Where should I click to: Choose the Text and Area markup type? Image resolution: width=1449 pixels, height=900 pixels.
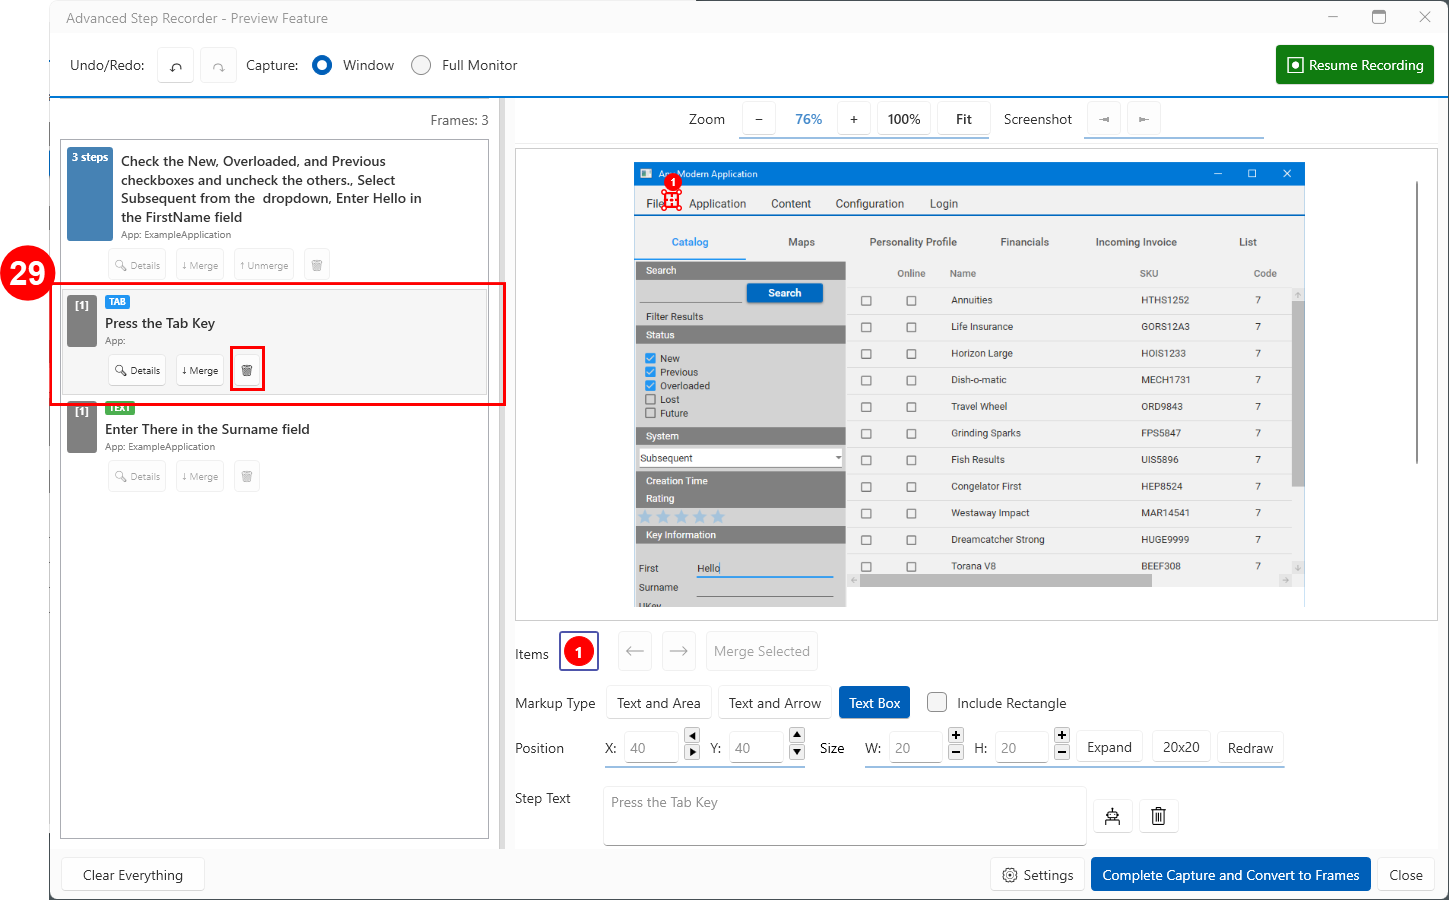point(658,703)
